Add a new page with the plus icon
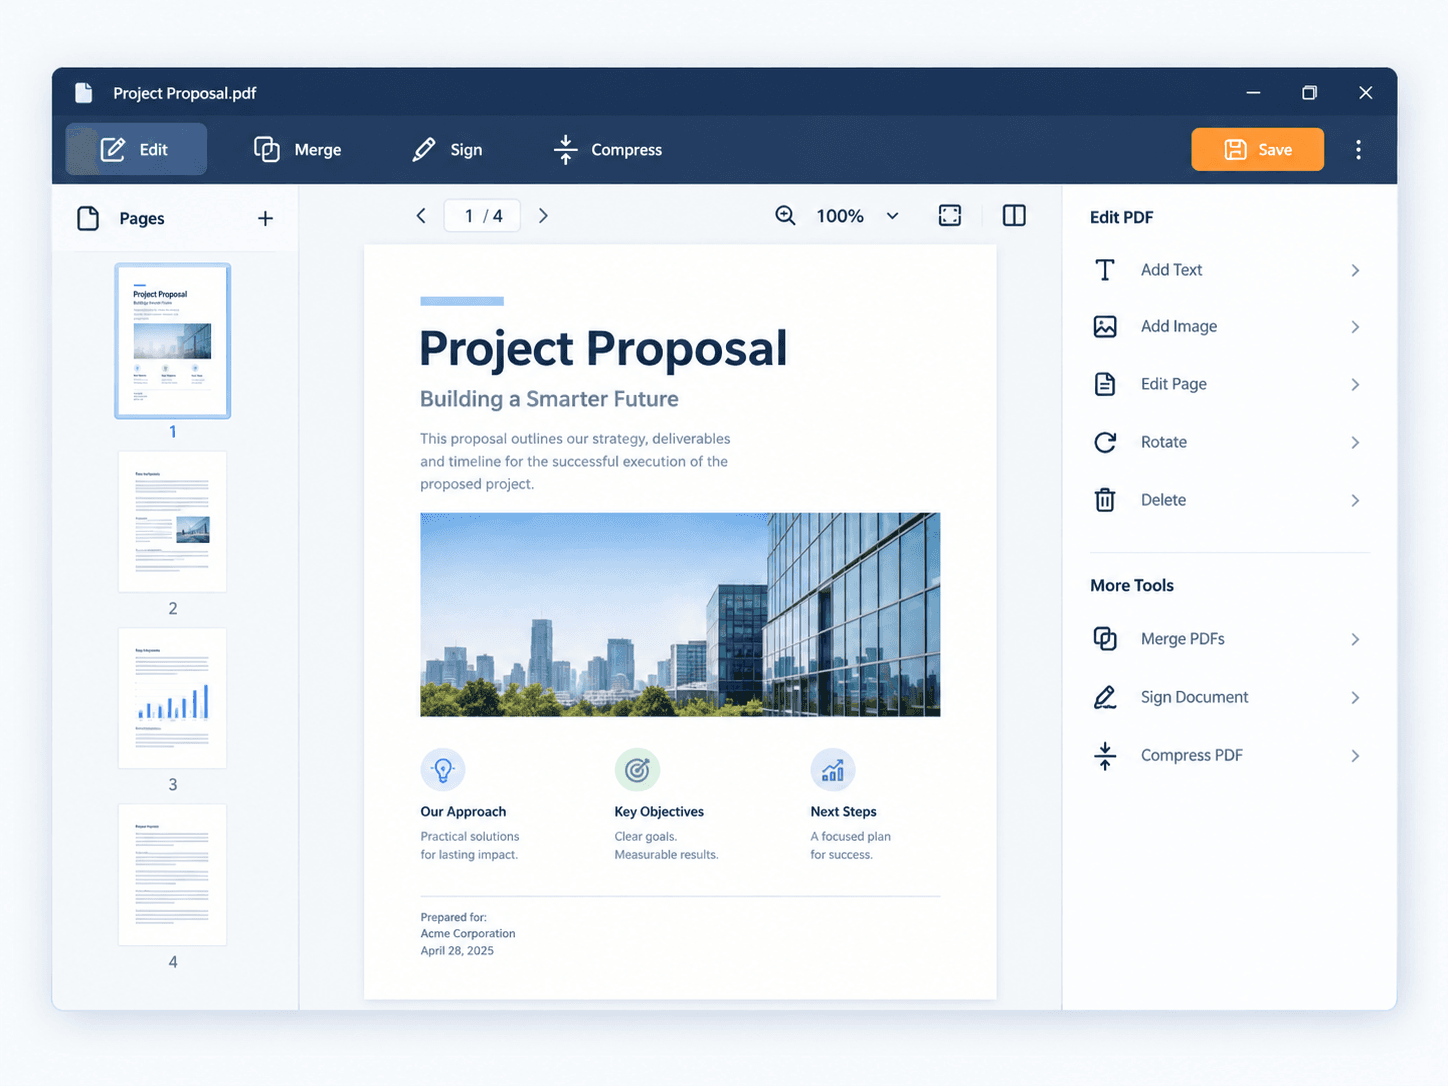This screenshot has height=1086, width=1448. click(265, 218)
